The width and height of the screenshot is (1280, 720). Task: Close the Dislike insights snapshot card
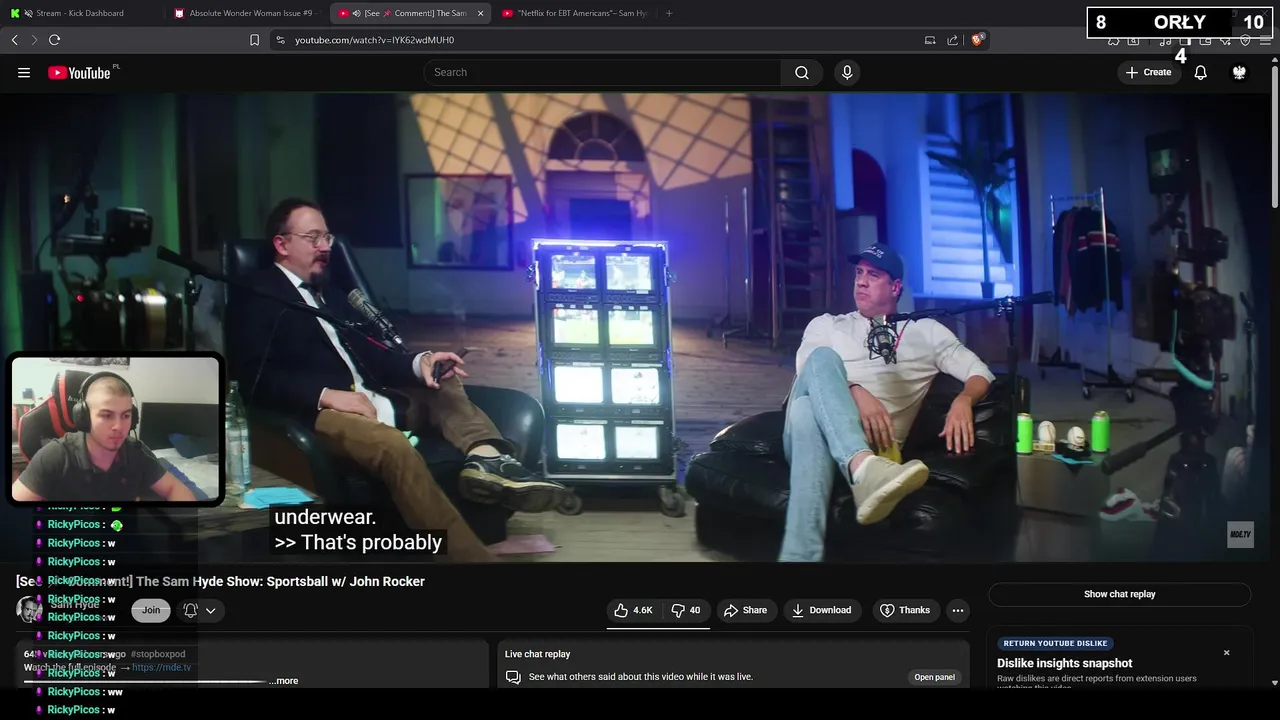[1226, 653]
